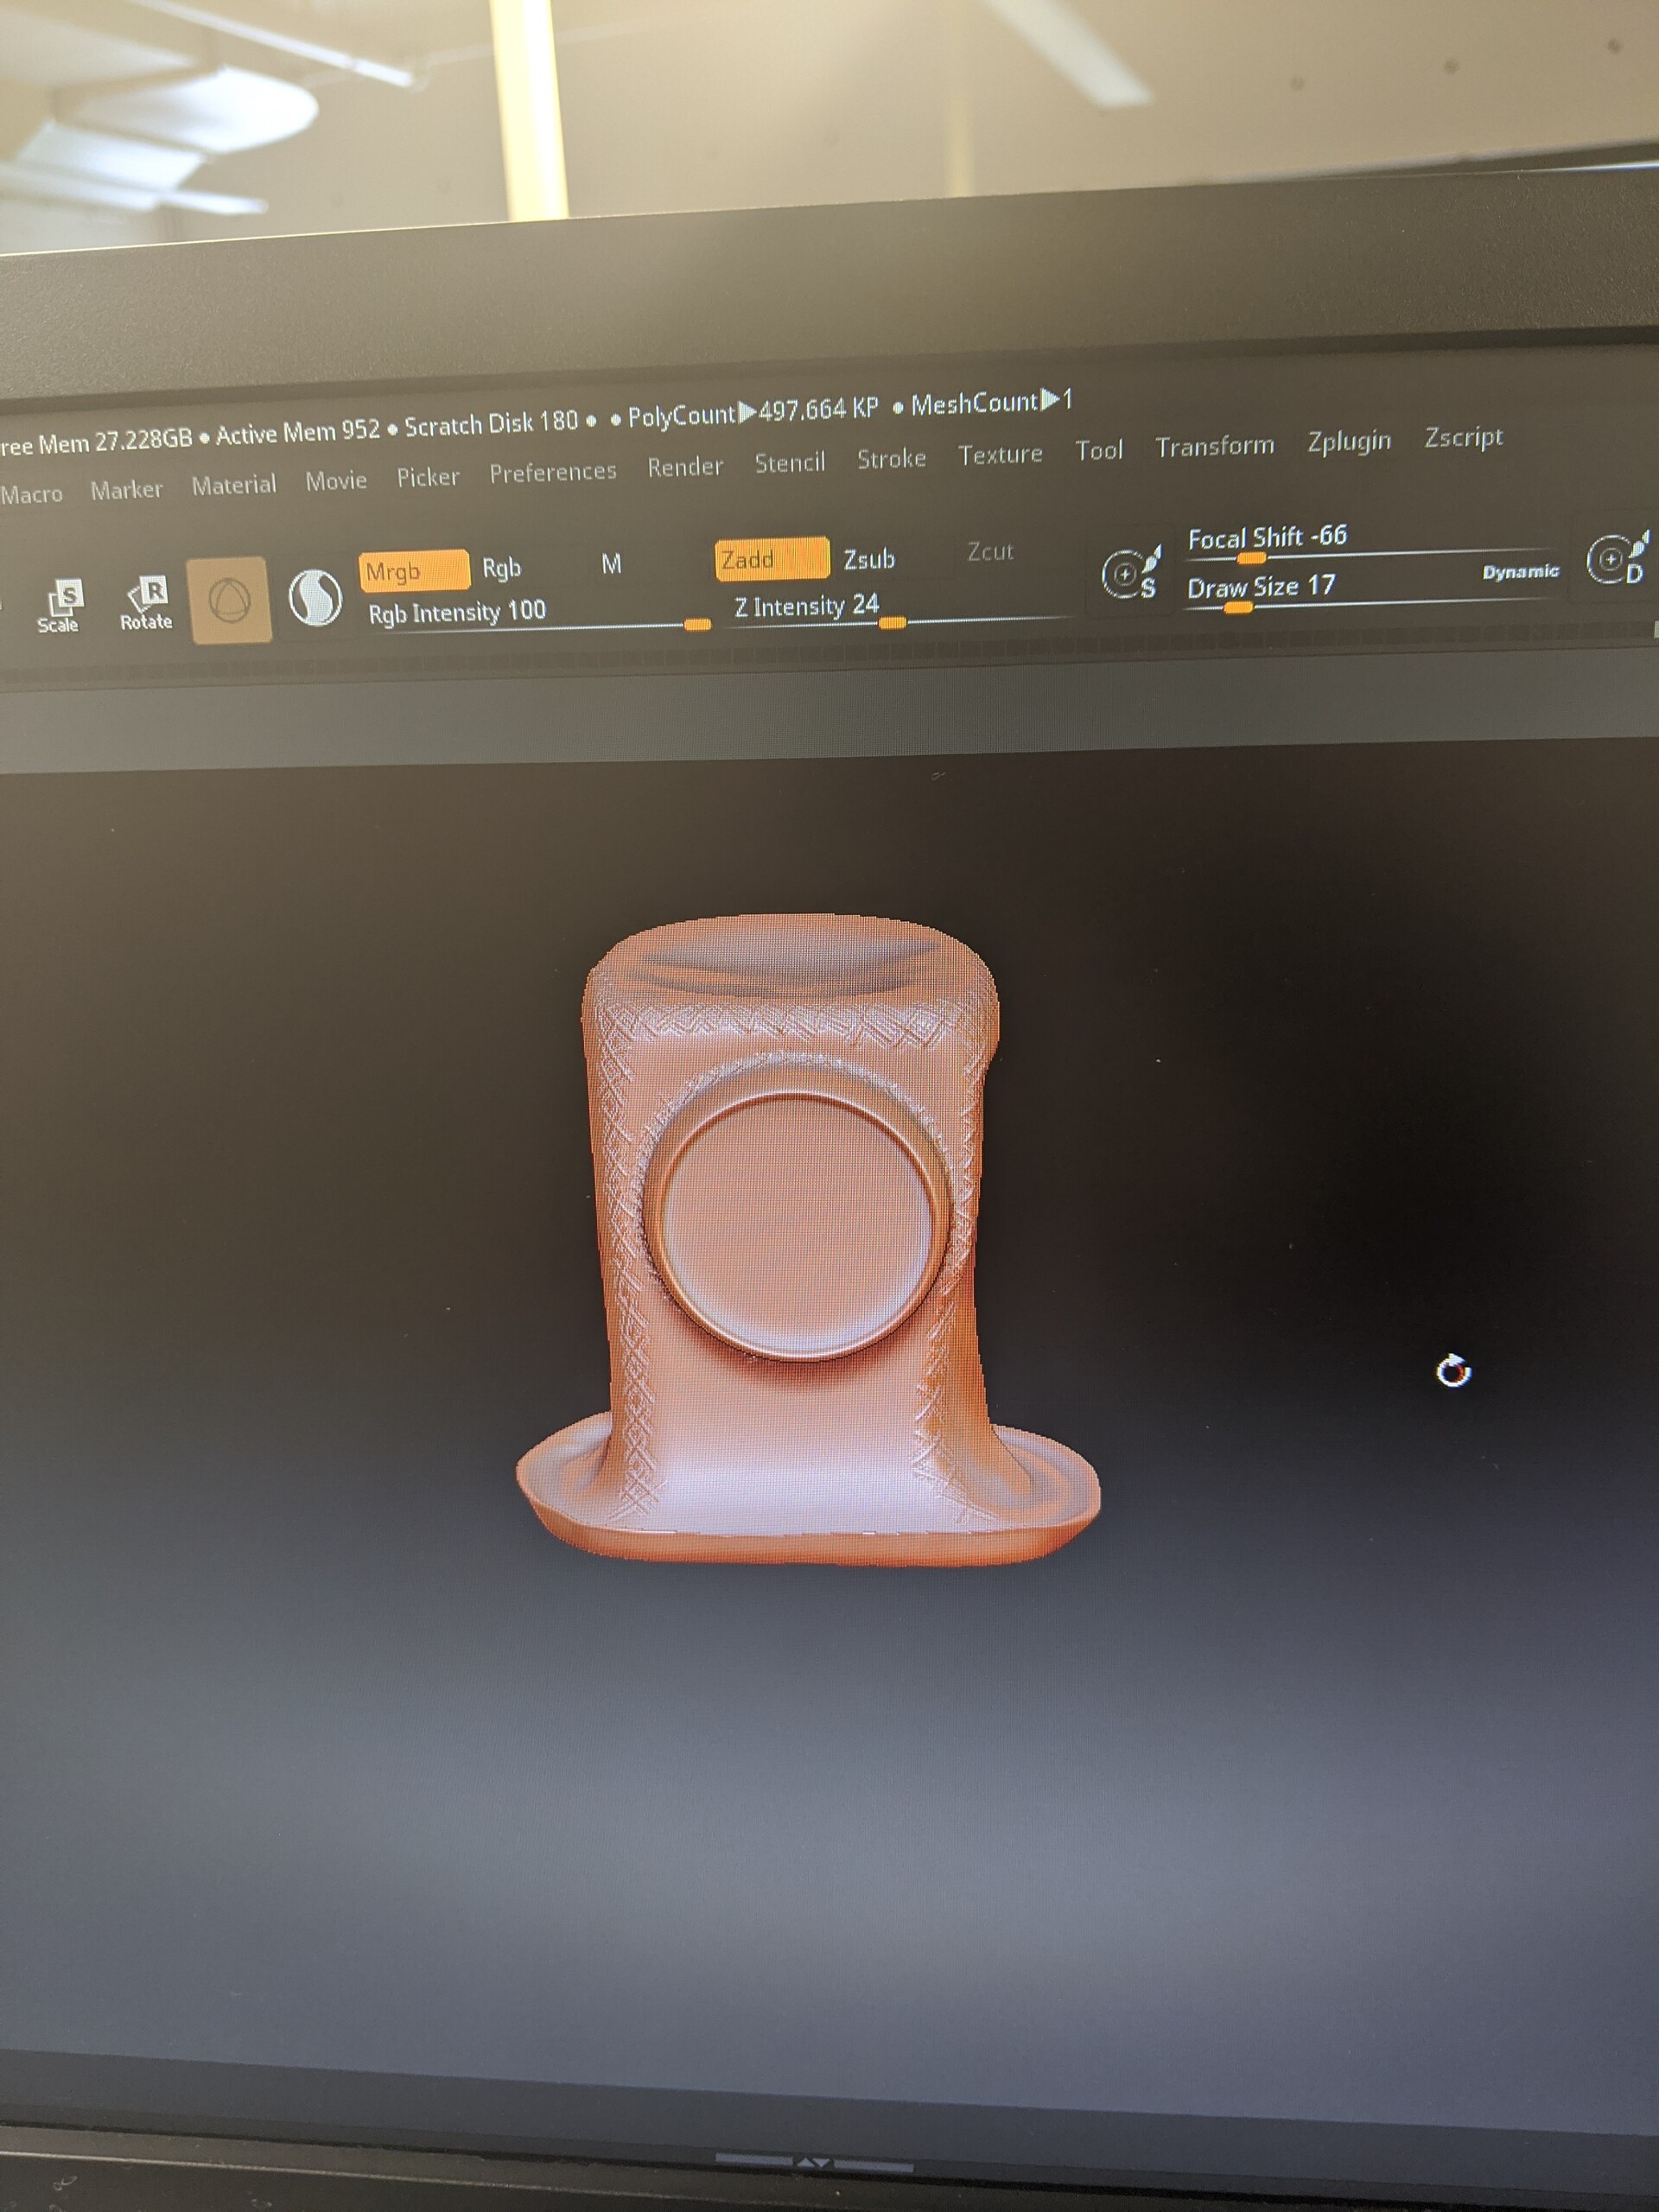
Task: Open the Tool menu
Action: (x=1098, y=450)
